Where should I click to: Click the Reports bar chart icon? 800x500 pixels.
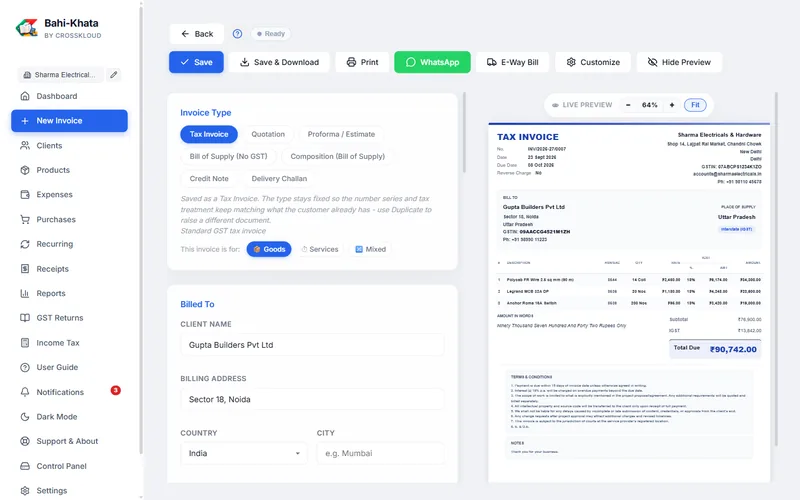tap(24, 293)
